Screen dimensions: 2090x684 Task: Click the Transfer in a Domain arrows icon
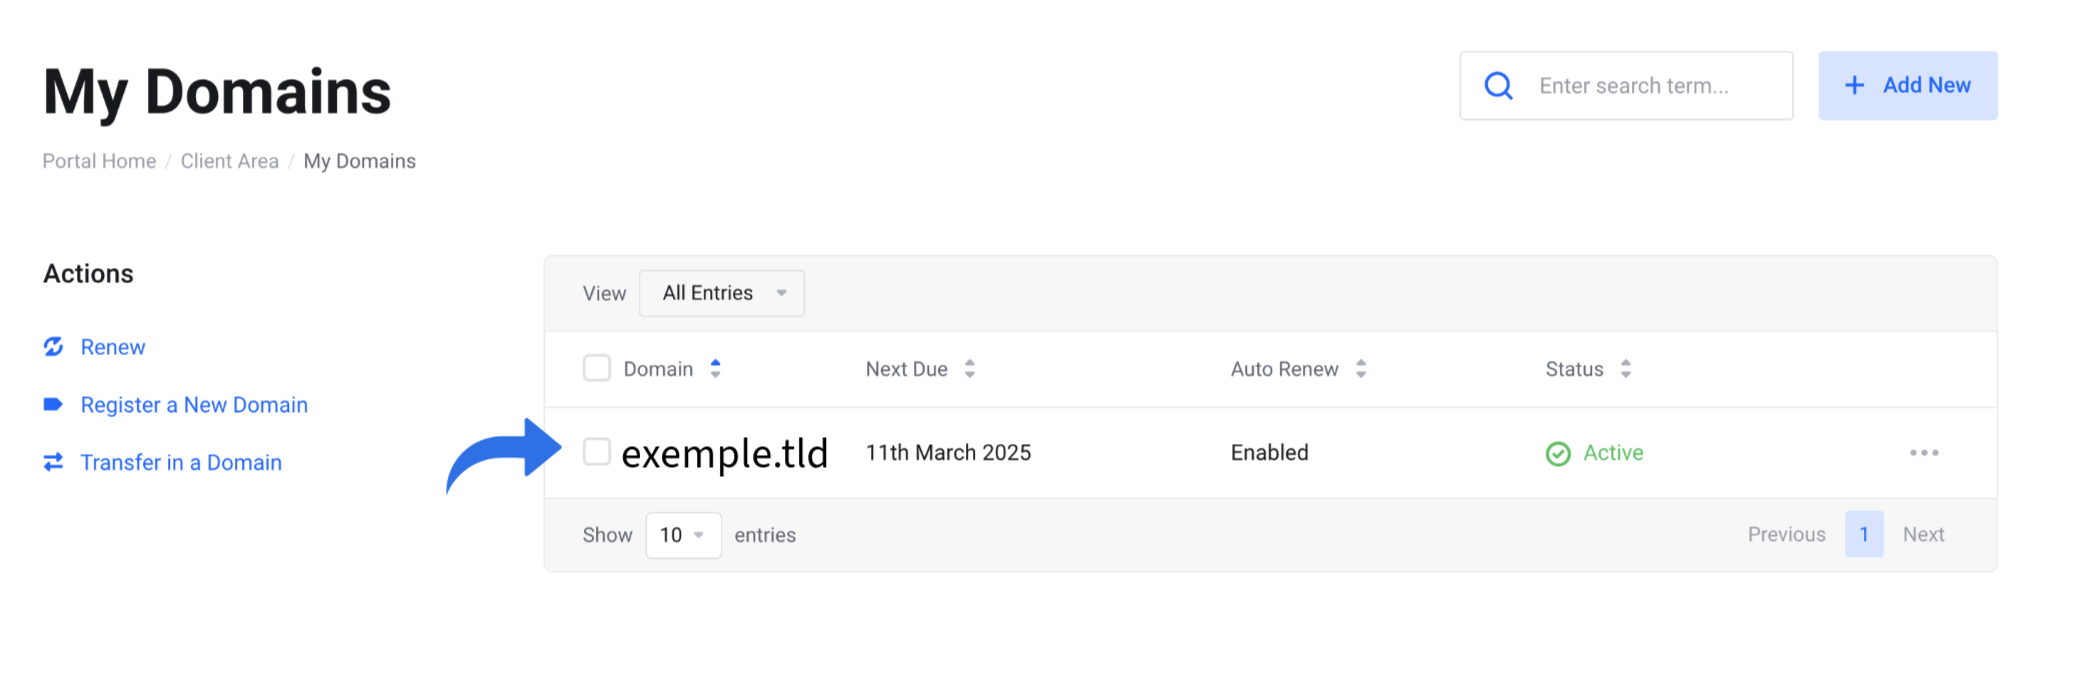54,462
